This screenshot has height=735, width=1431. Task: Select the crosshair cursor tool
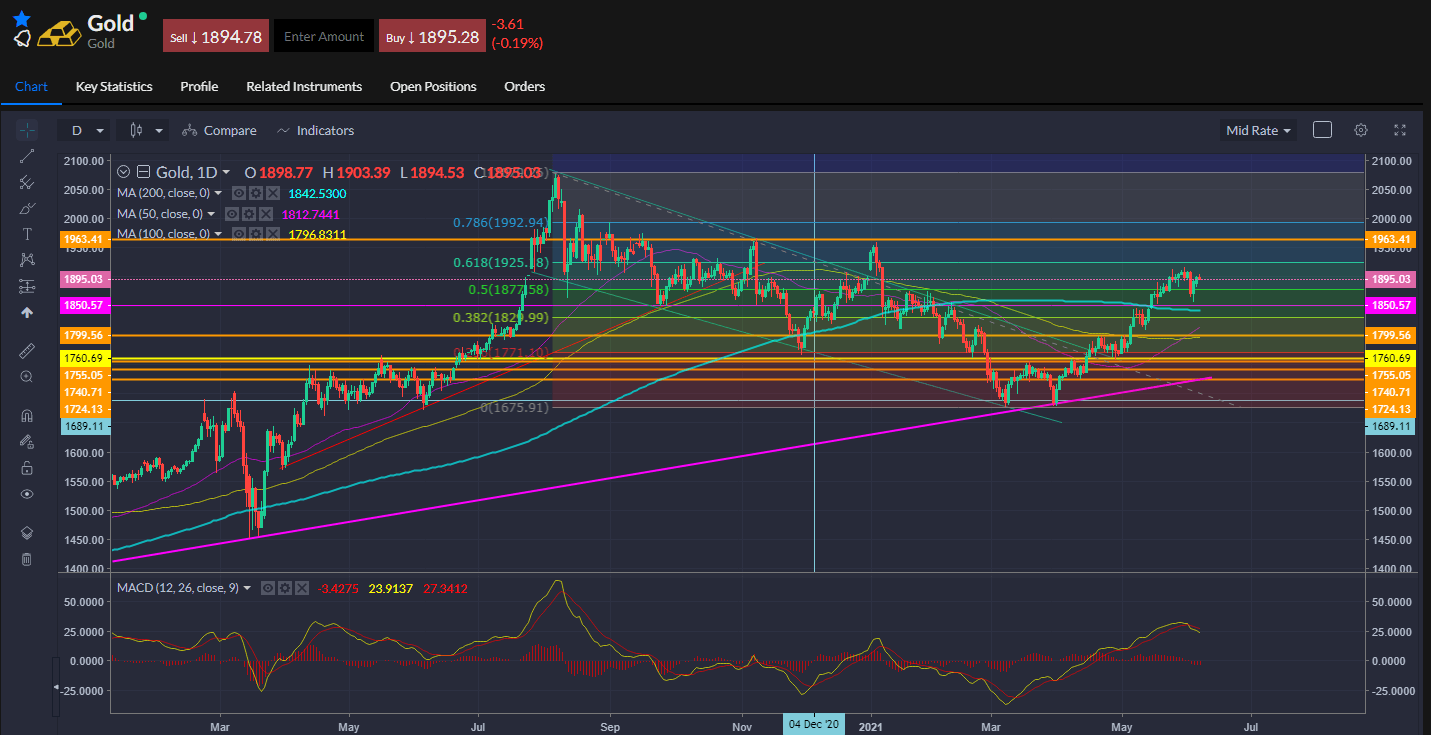pos(27,130)
